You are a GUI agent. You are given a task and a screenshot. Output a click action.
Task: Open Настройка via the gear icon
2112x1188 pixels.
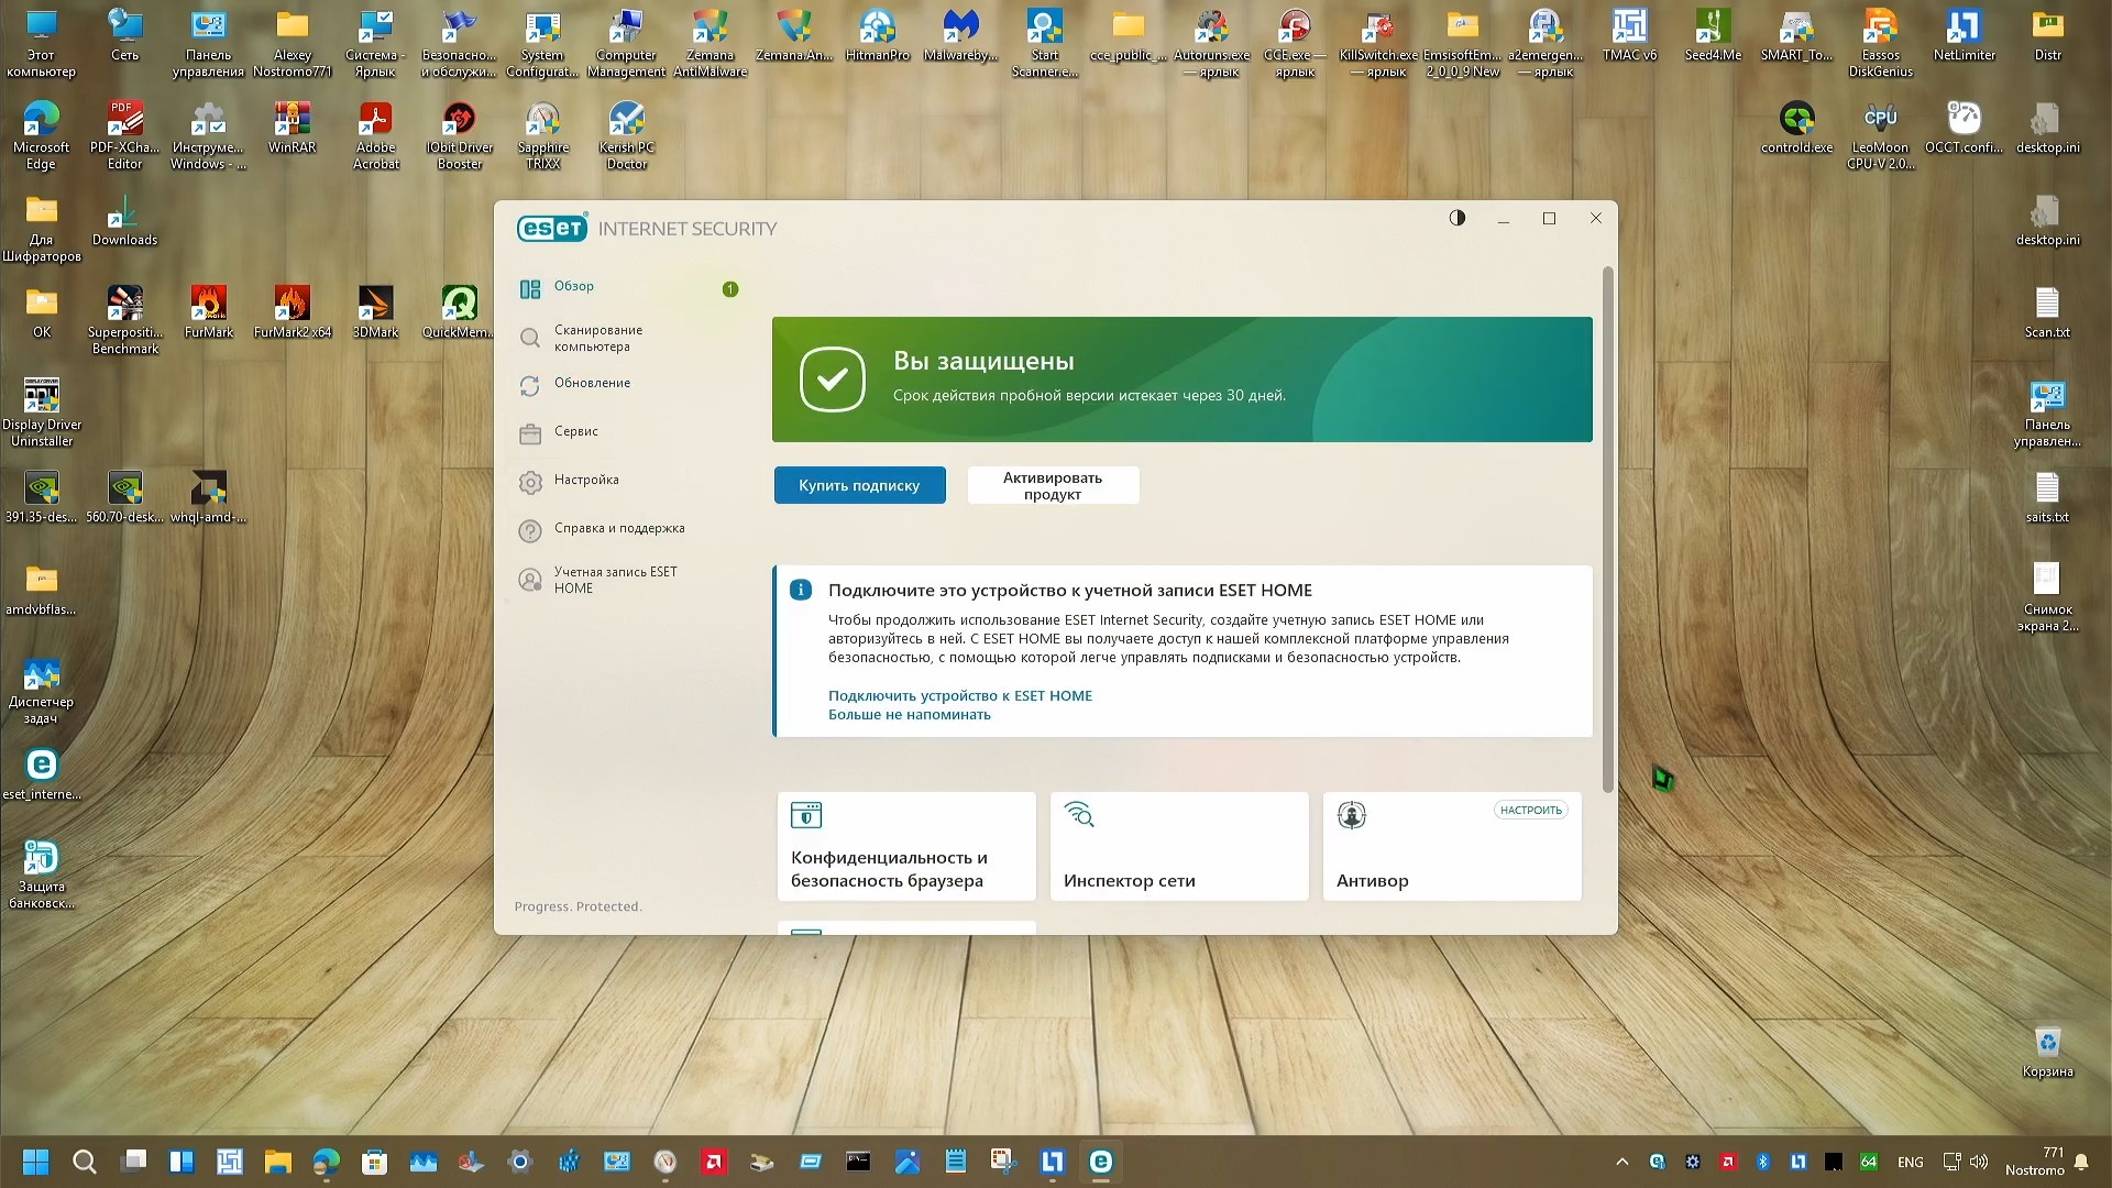click(530, 481)
